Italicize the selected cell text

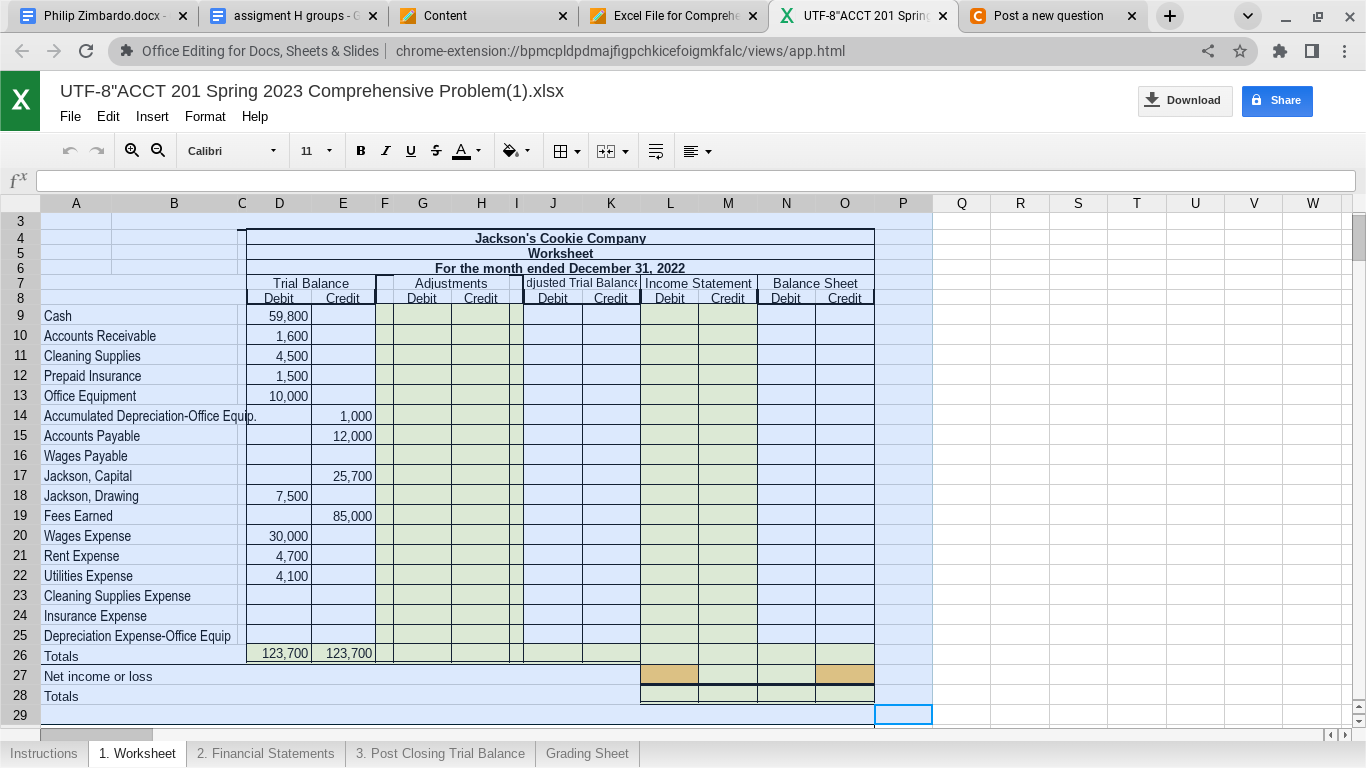[x=386, y=151]
